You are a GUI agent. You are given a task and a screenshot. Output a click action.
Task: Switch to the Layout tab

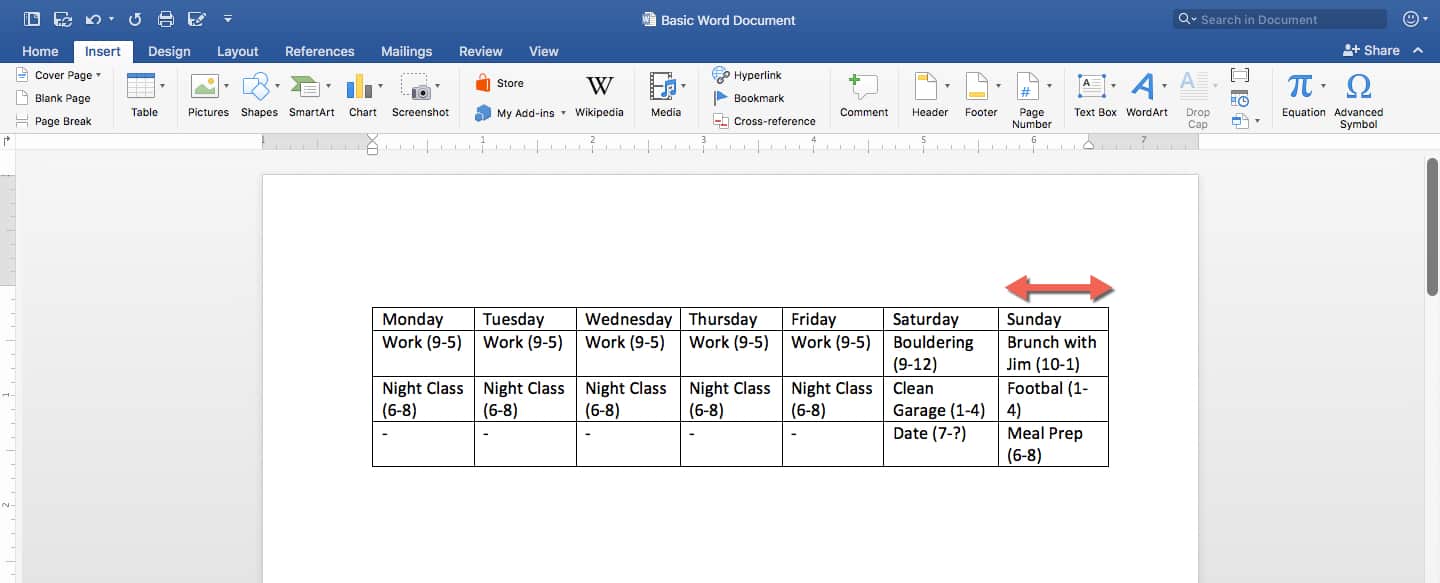pos(237,51)
